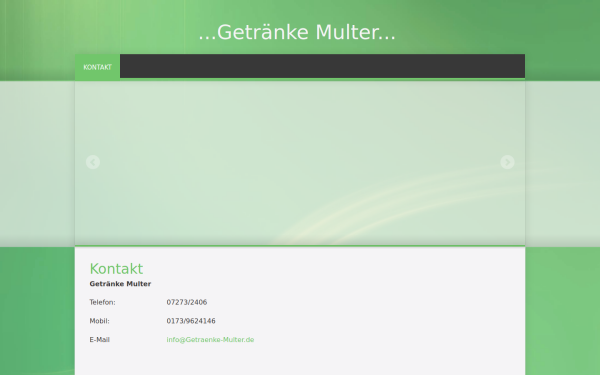
Task: Select the phone number 07273/2406
Action: point(187,302)
